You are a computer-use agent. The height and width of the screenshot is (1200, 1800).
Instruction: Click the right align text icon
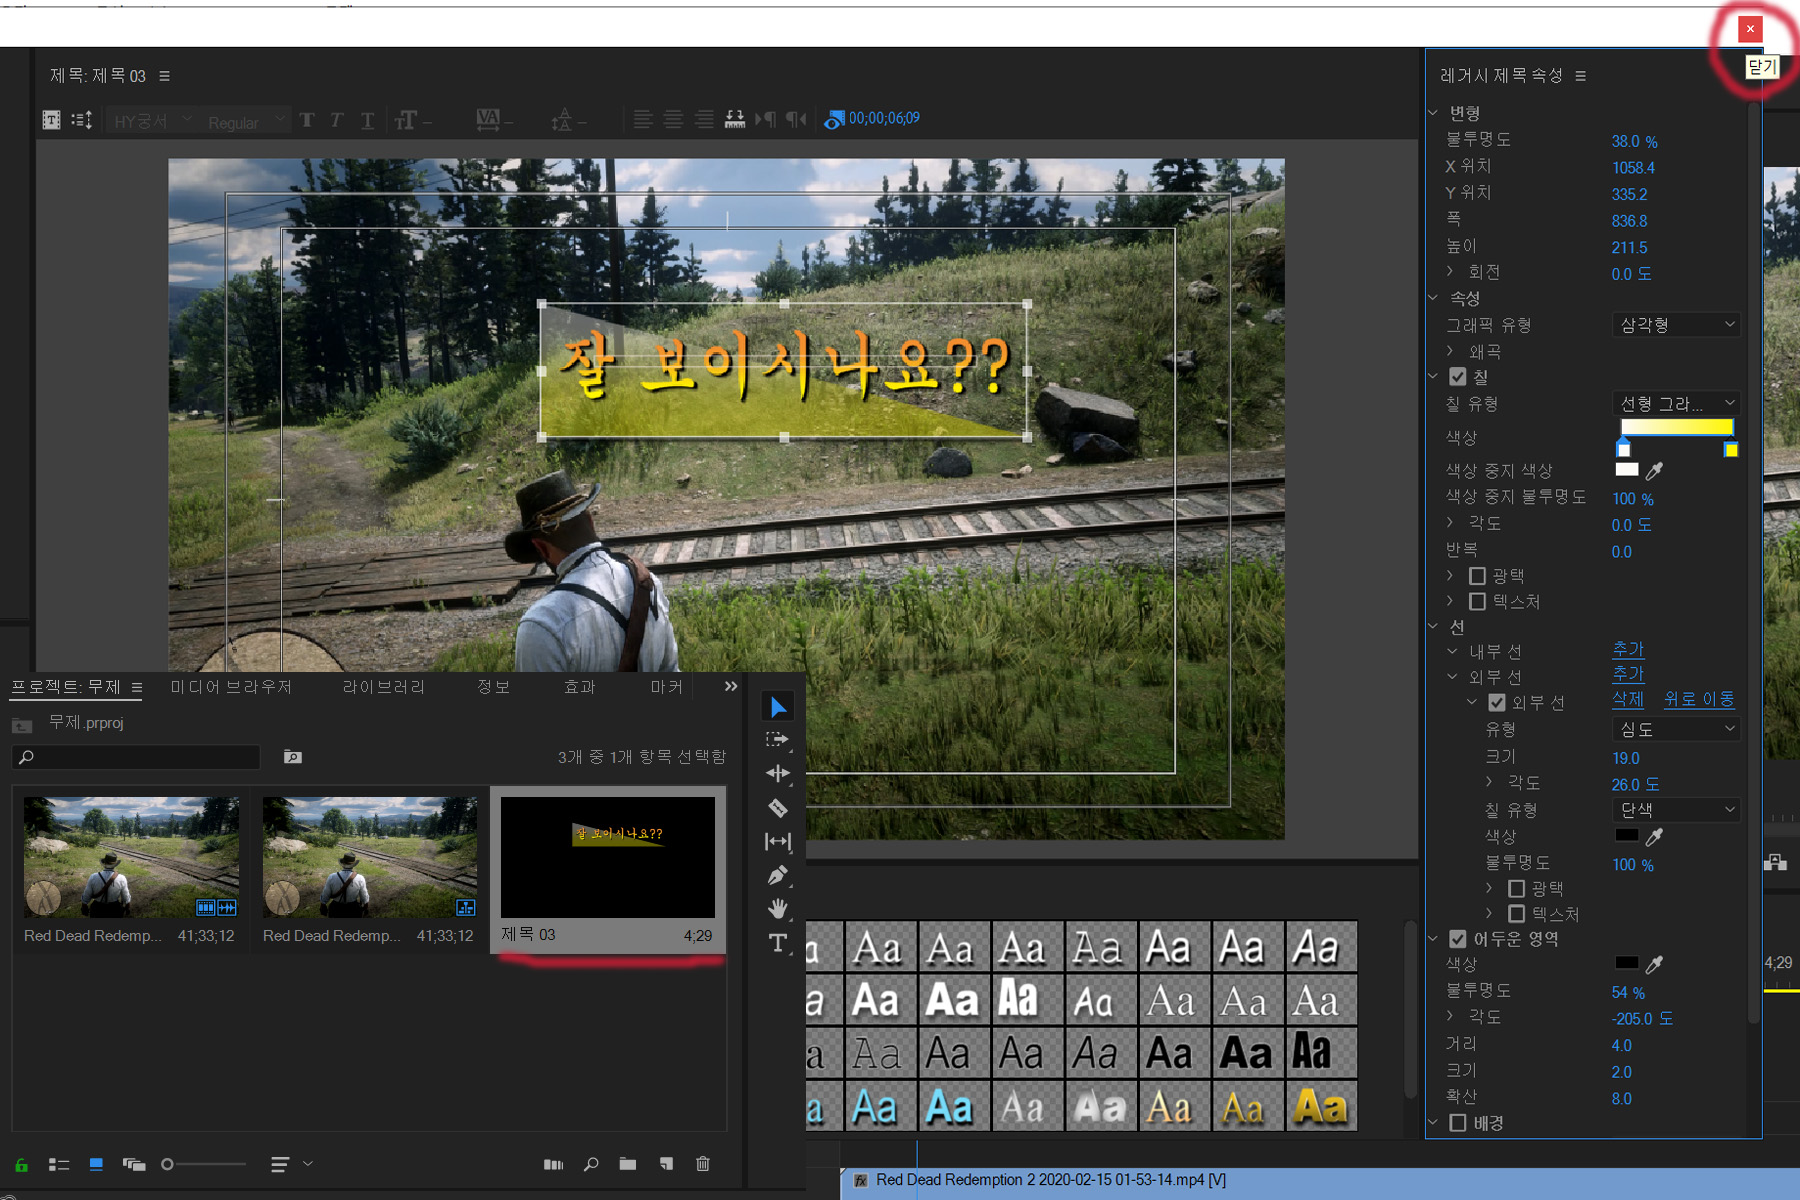pos(705,119)
